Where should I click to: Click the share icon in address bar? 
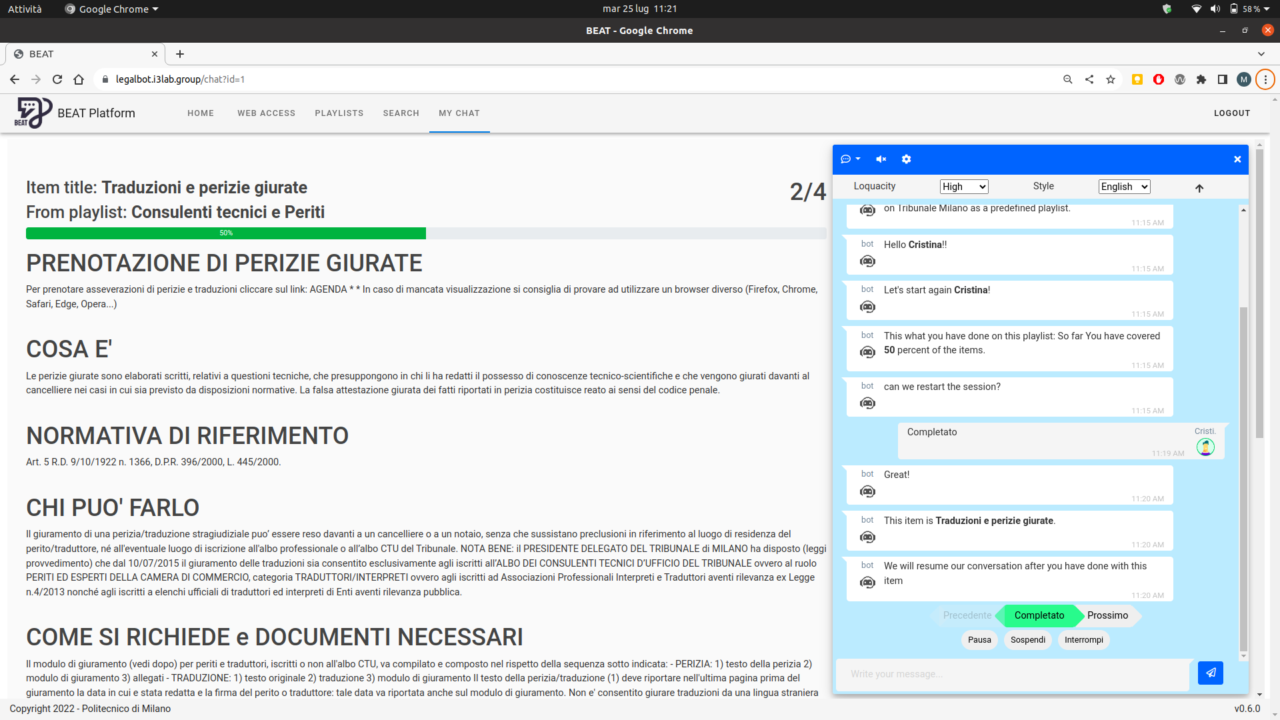point(1089,79)
